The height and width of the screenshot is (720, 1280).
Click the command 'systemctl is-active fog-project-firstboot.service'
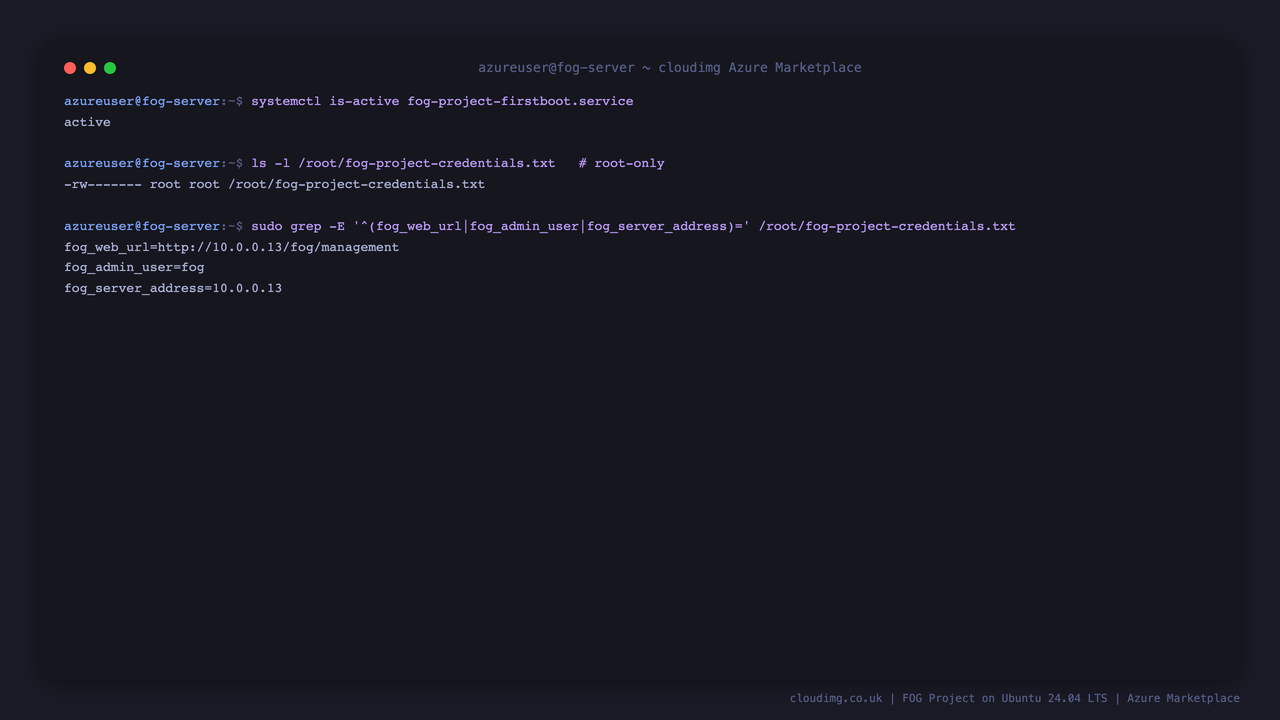[442, 101]
